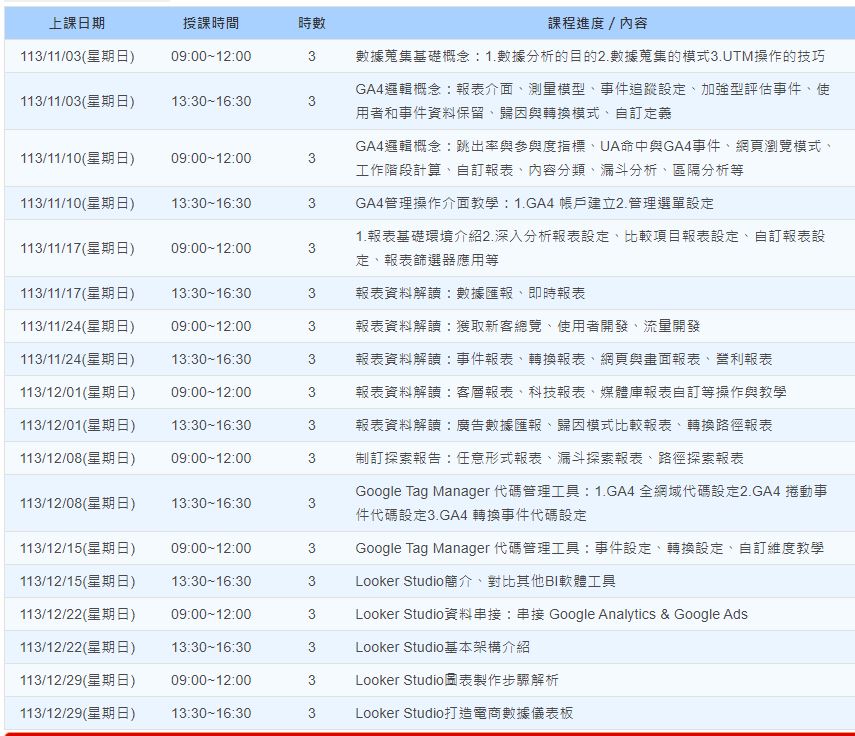Screen dimensions: 855x736
Task: Select the 113/11/24 date in the 09:00~12:00 row
Action: (x=77, y=326)
